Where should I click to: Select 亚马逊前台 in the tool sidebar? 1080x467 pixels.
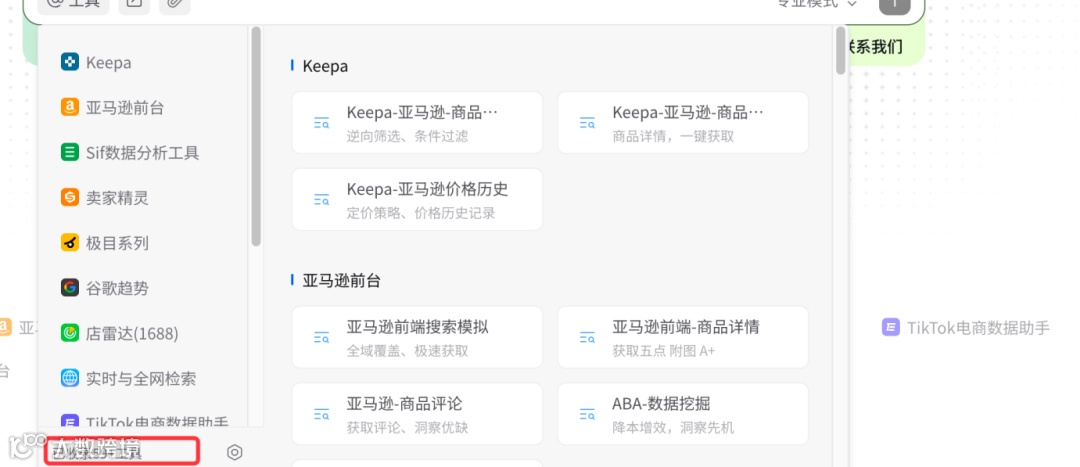coord(112,108)
